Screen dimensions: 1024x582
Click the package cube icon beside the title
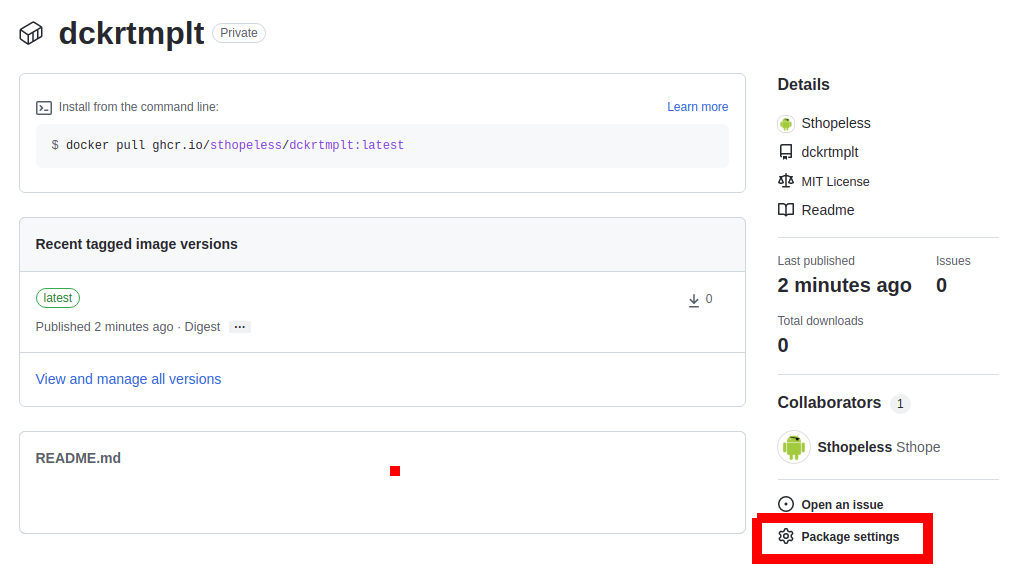point(31,33)
